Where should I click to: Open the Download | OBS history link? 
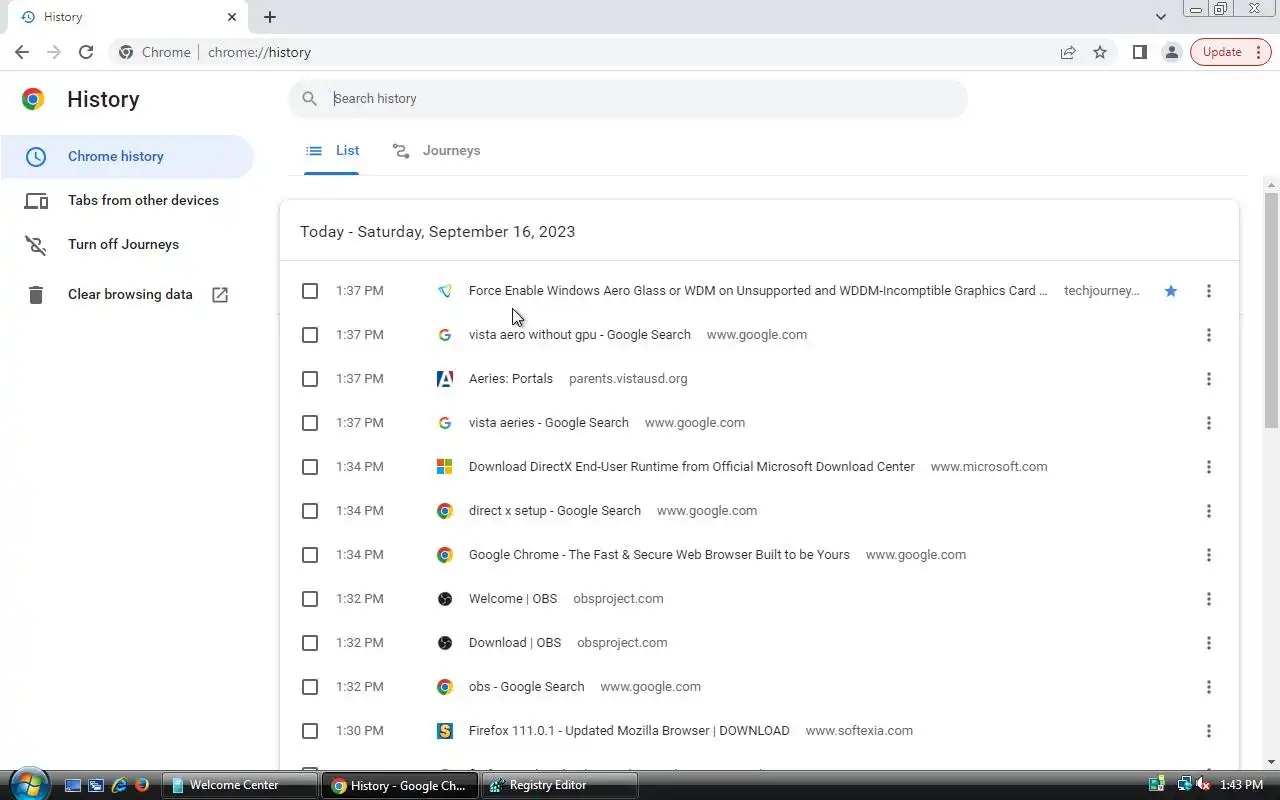coord(515,643)
